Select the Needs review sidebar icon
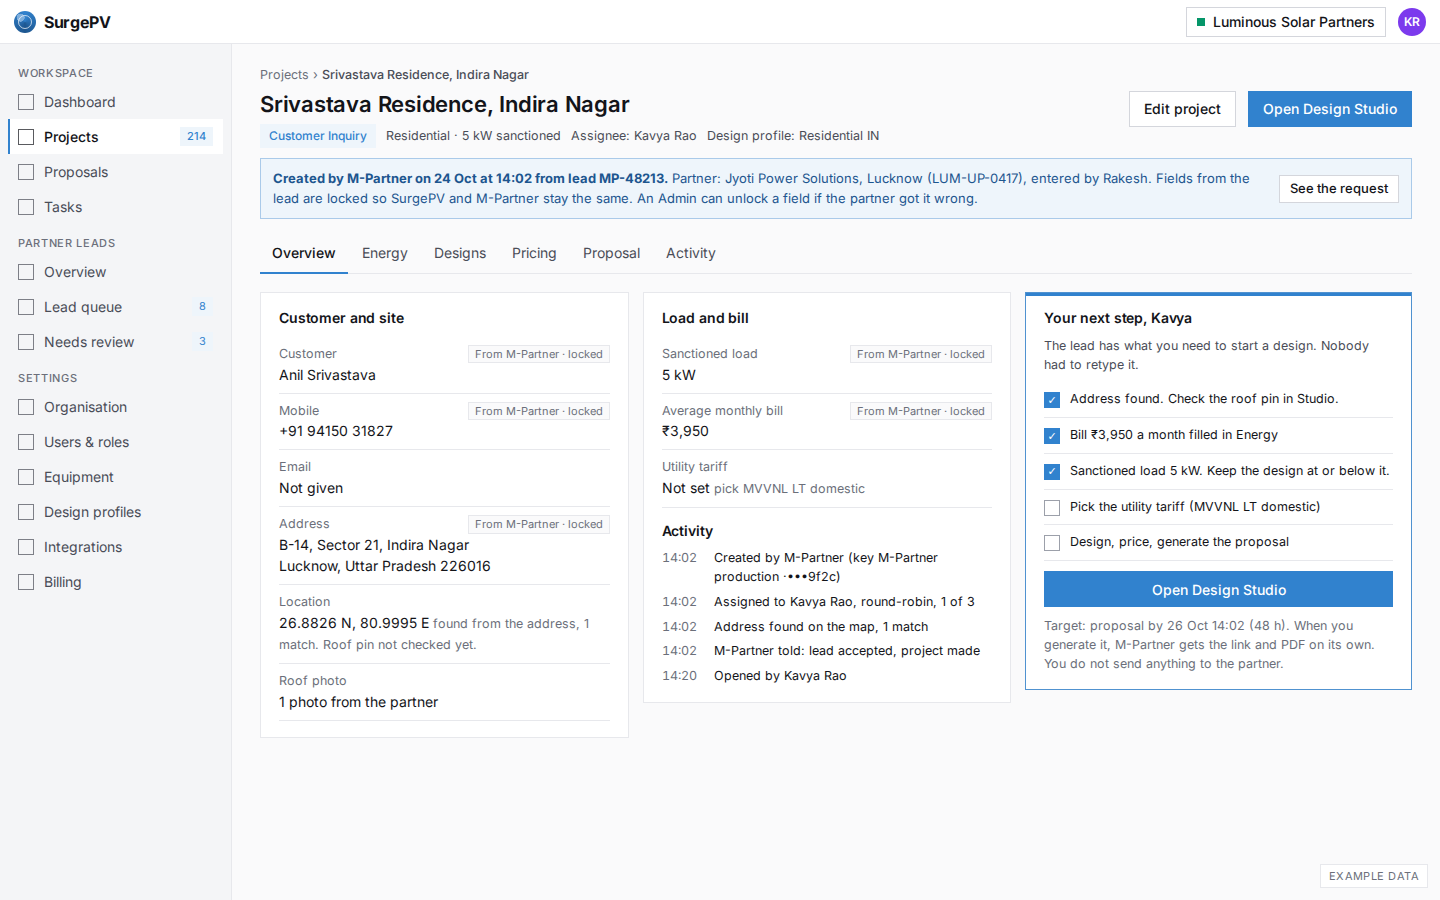The width and height of the screenshot is (1440, 900). point(26,342)
